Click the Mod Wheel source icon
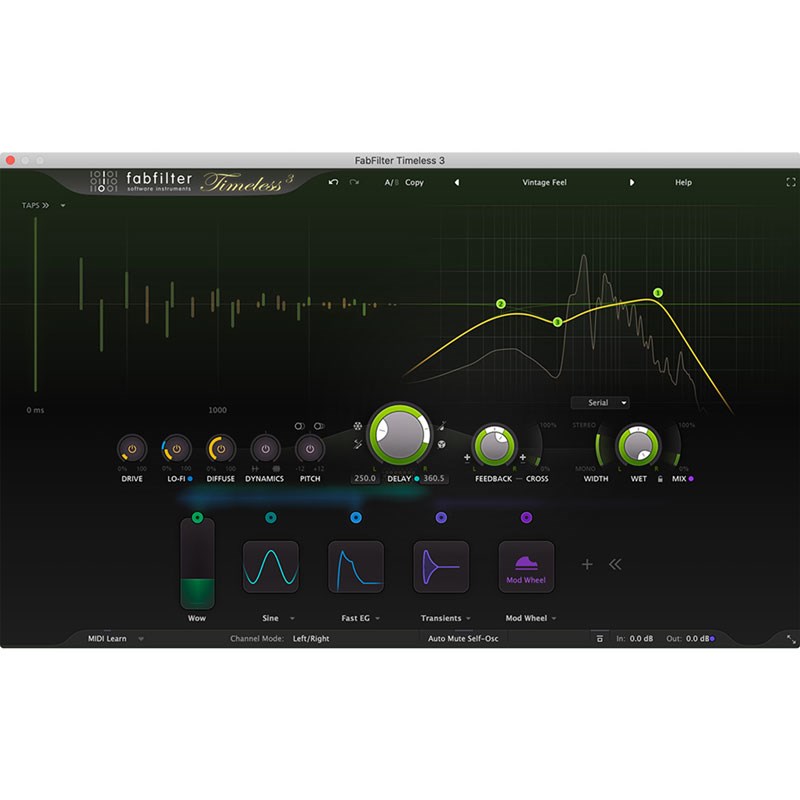 [526, 567]
